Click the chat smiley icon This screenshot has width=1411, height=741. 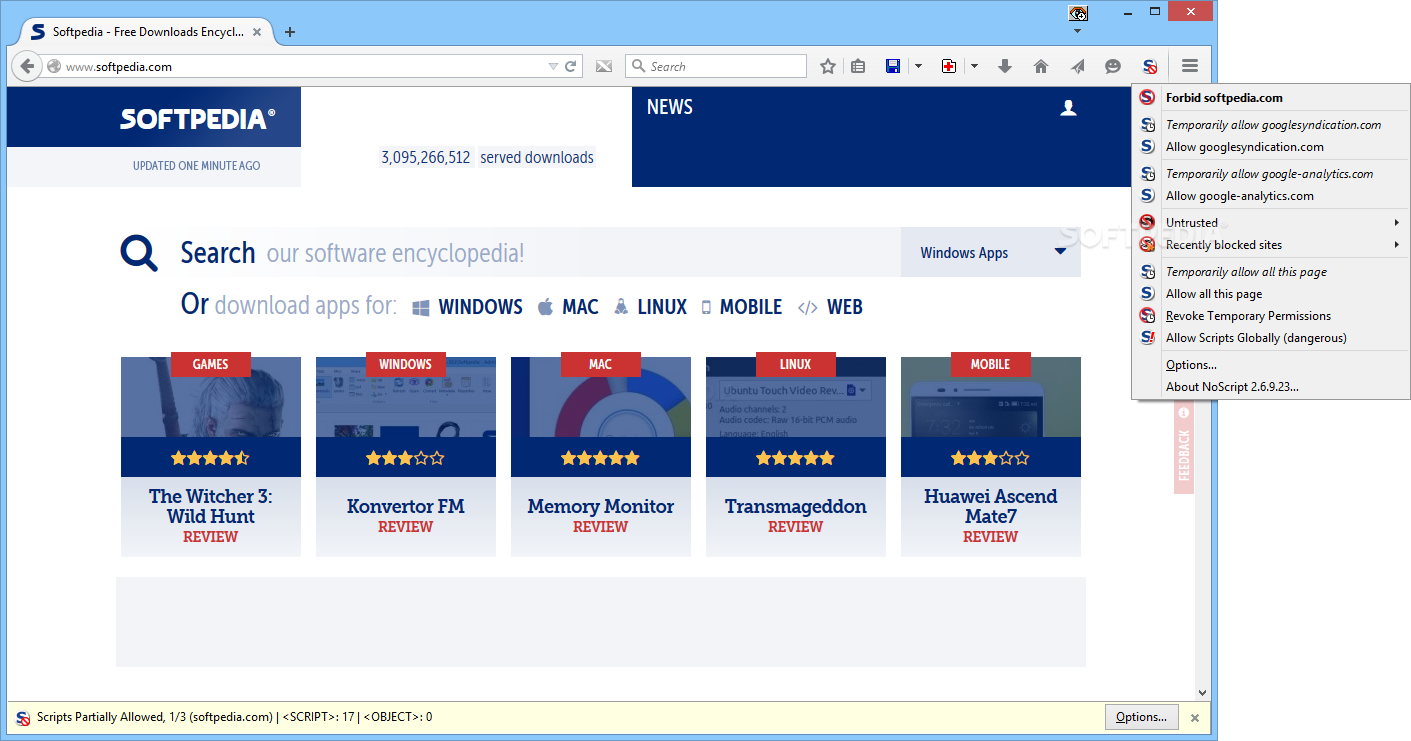[x=1113, y=66]
